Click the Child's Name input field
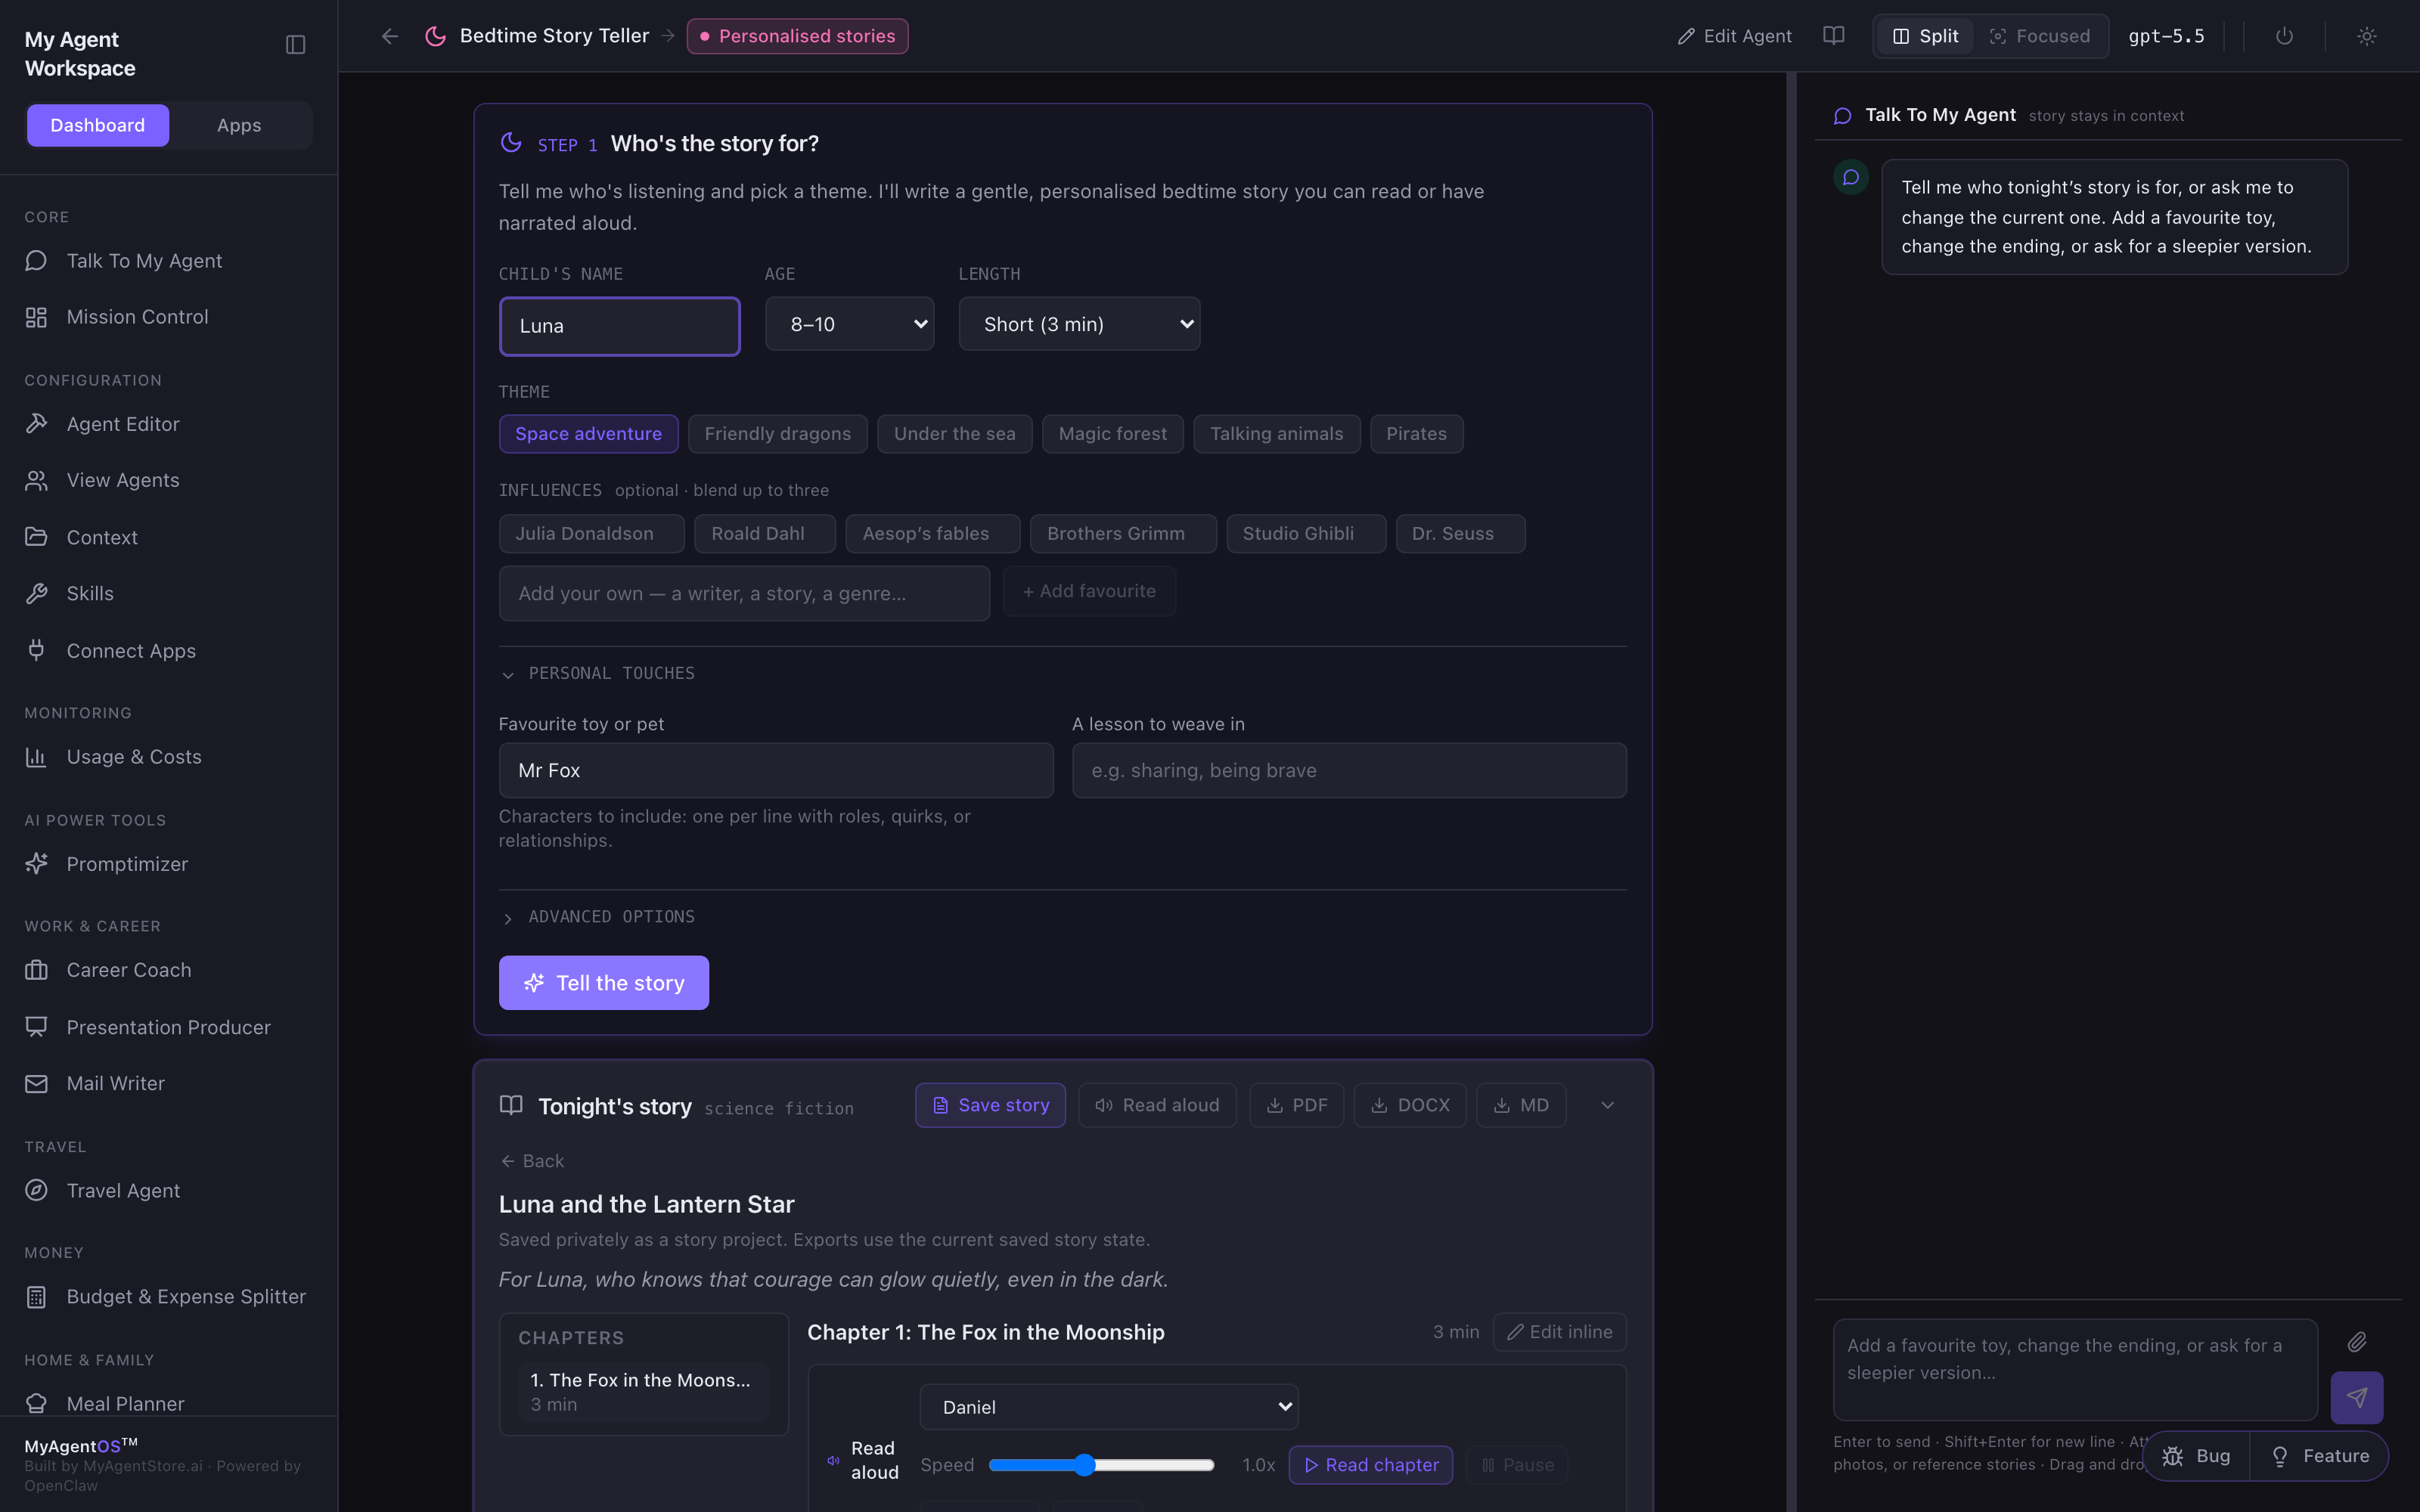The image size is (2420, 1512). 619,326
